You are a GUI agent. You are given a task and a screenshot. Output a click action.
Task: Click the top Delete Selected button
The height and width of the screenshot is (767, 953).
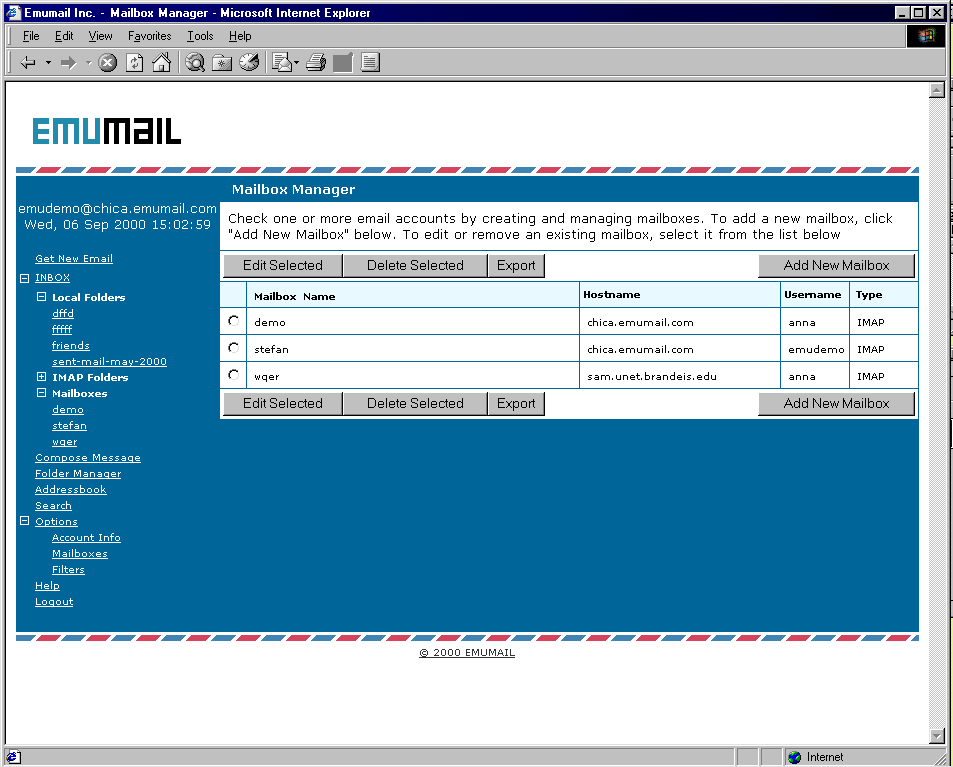(x=415, y=265)
